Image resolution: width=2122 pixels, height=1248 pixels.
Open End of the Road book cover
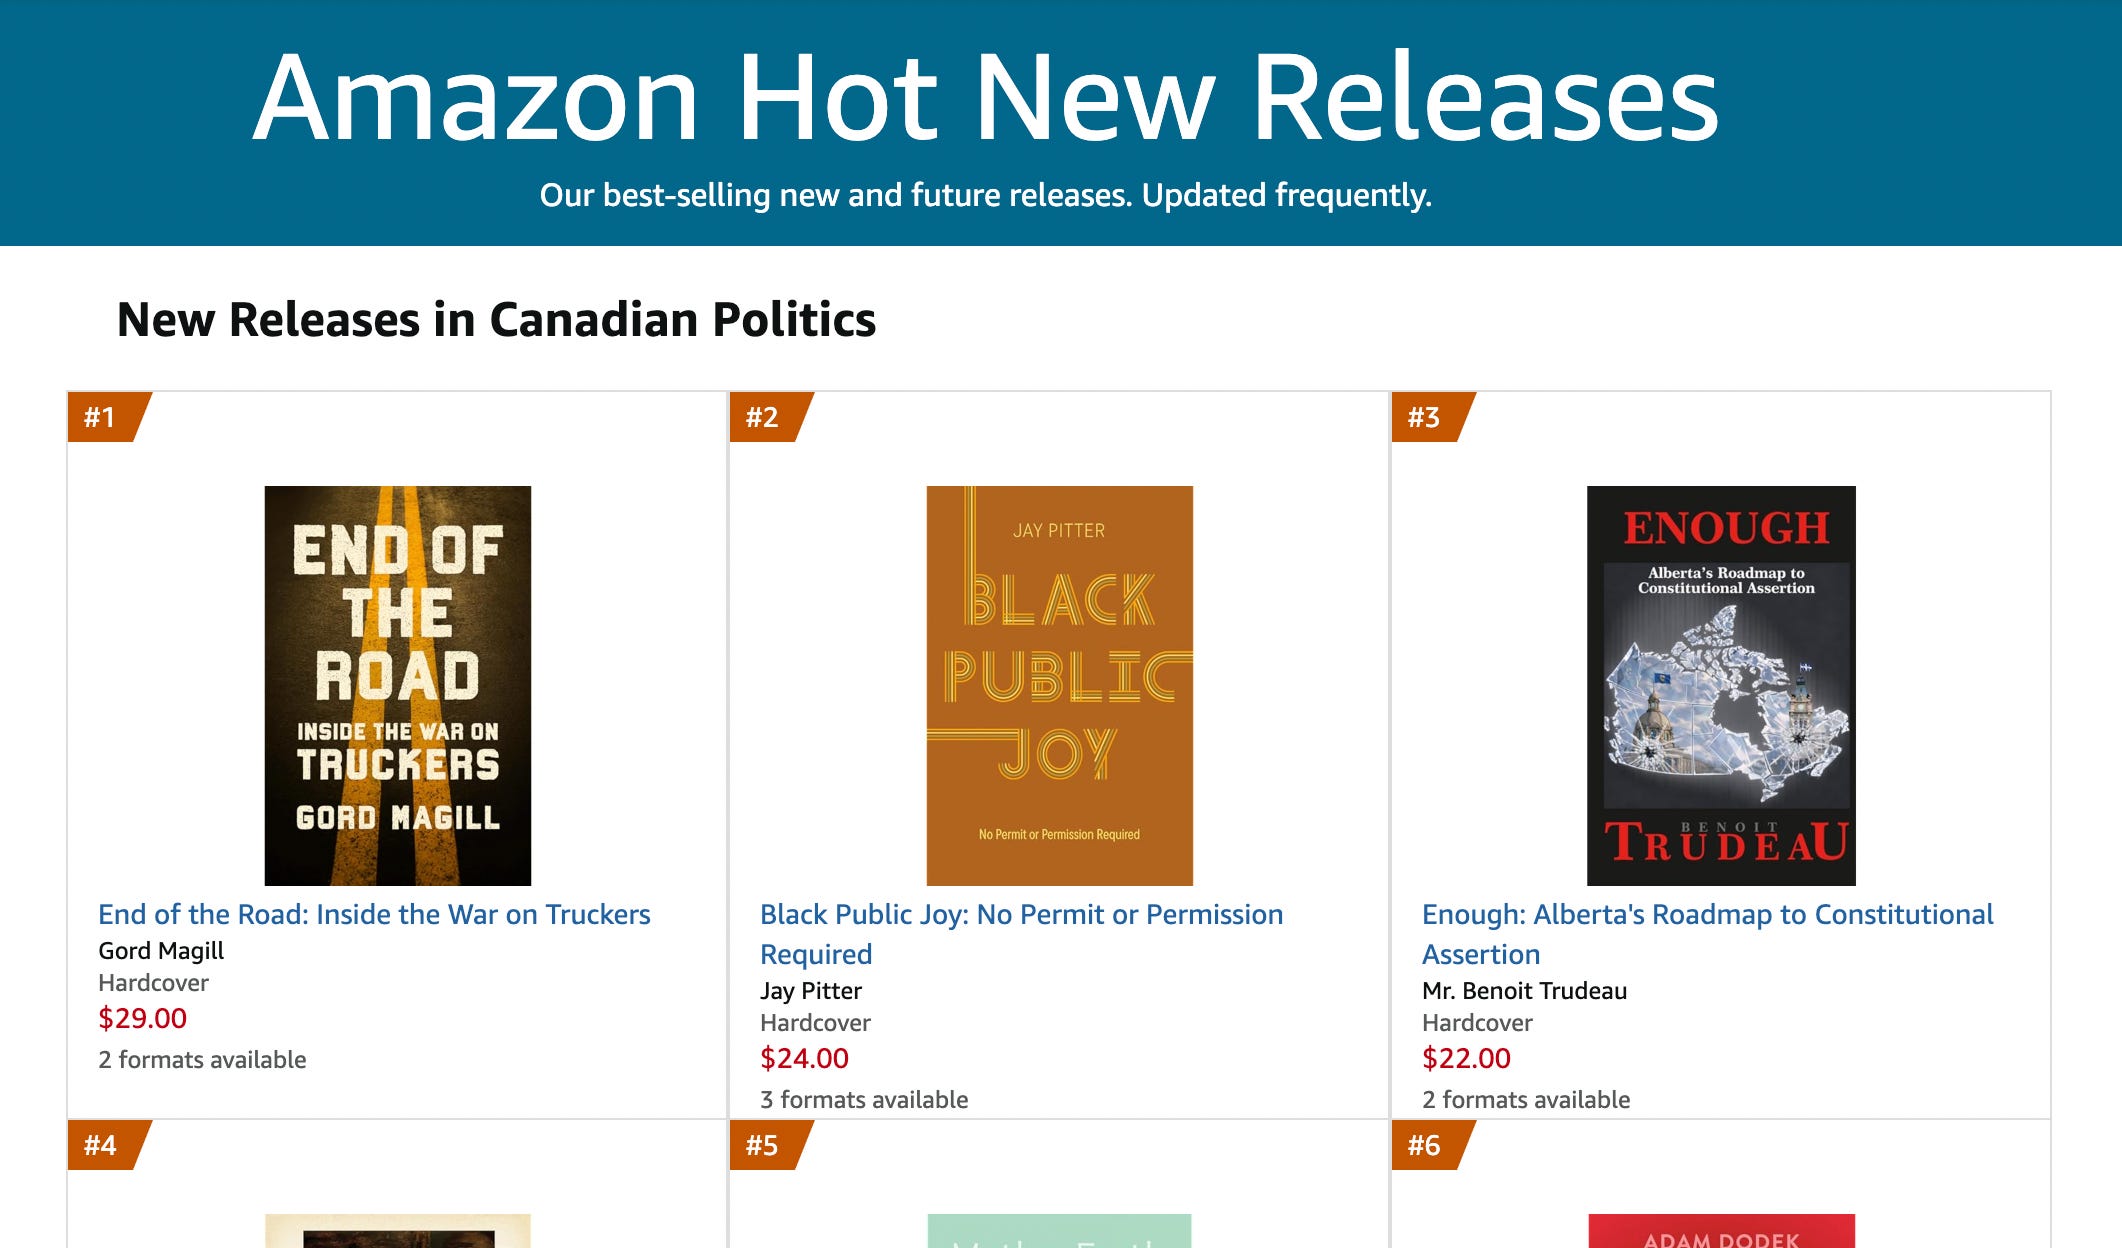(x=397, y=685)
